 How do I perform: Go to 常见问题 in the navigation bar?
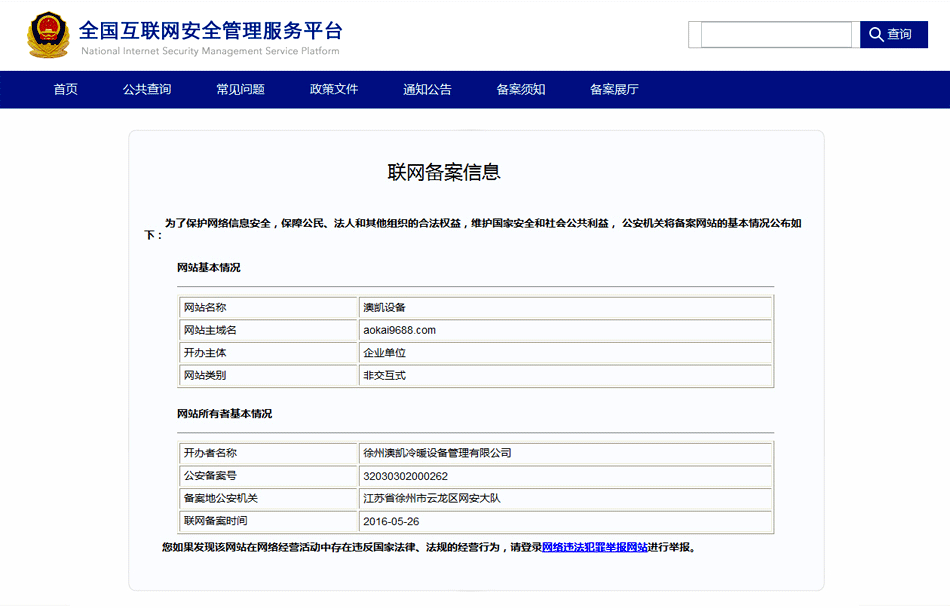[x=240, y=89]
